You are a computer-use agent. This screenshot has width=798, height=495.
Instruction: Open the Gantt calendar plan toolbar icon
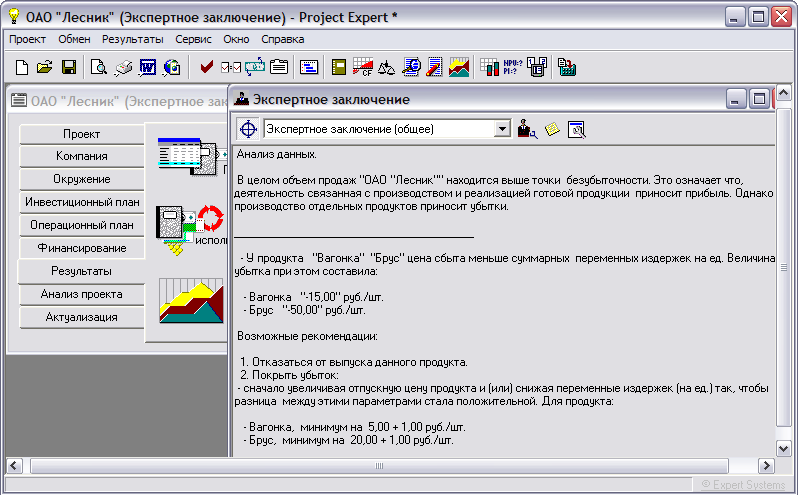pyautogui.click(x=309, y=67)
